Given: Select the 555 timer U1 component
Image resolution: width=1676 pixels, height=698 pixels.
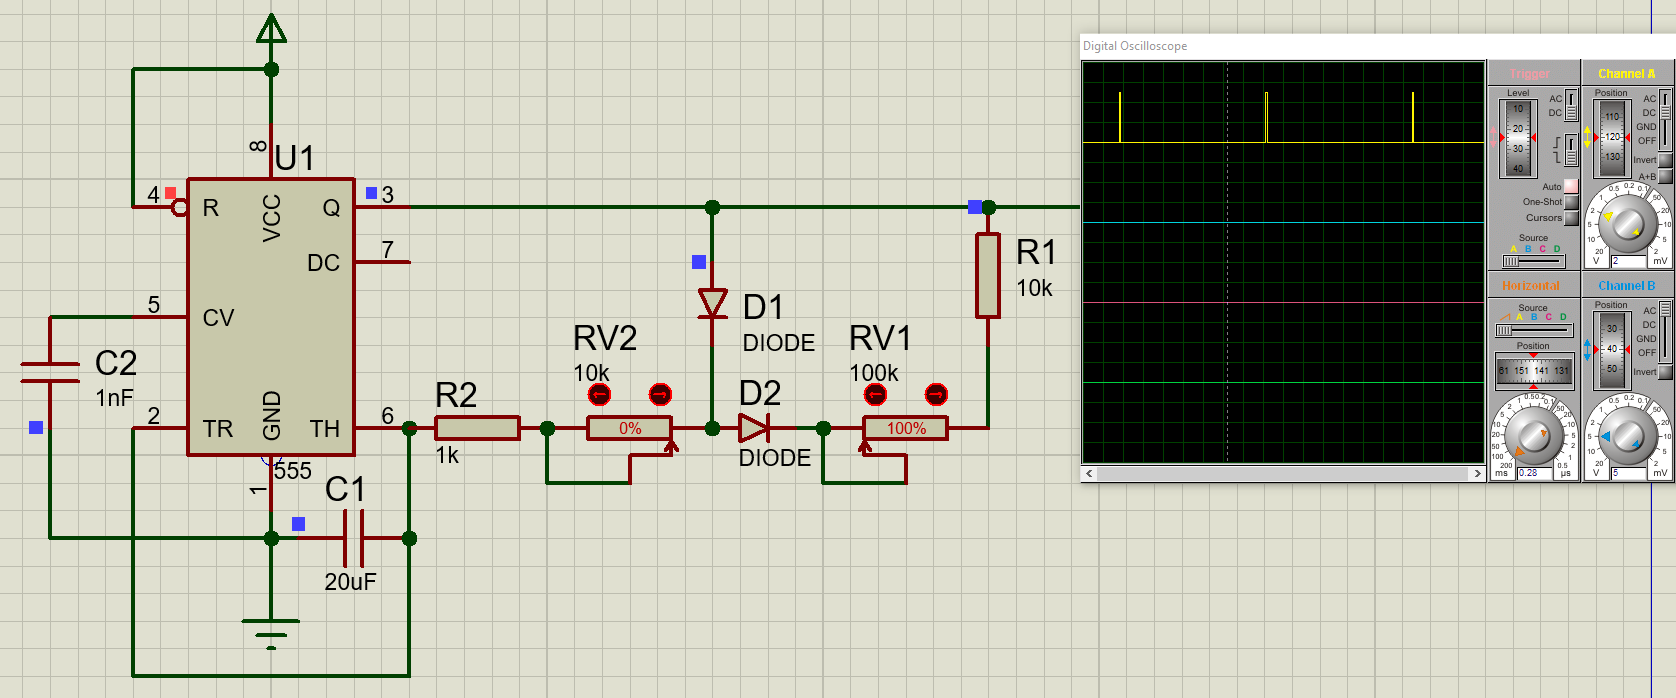Looking at the screenshot, I should 270,317.
